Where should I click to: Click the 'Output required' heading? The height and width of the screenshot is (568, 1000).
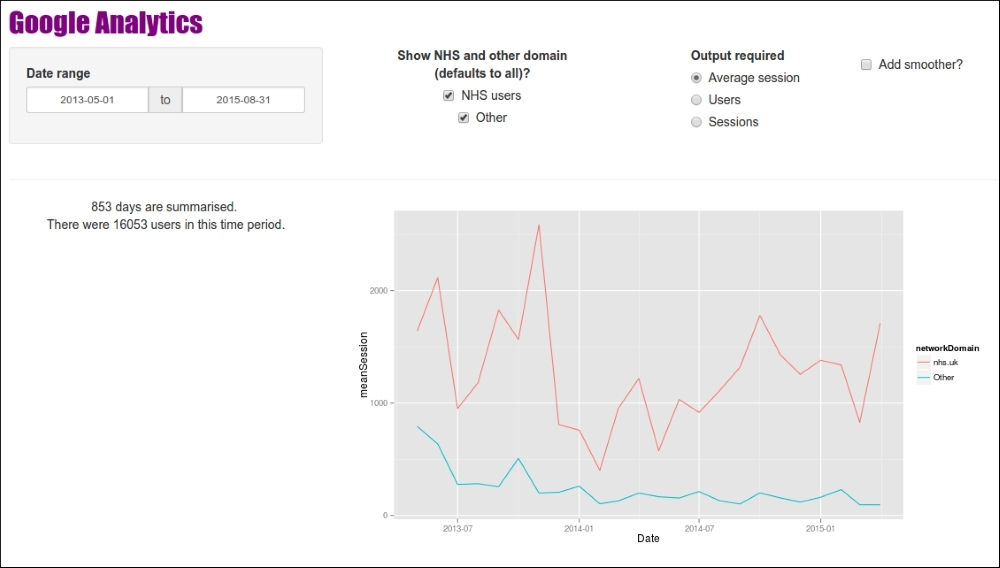point(737,55)
